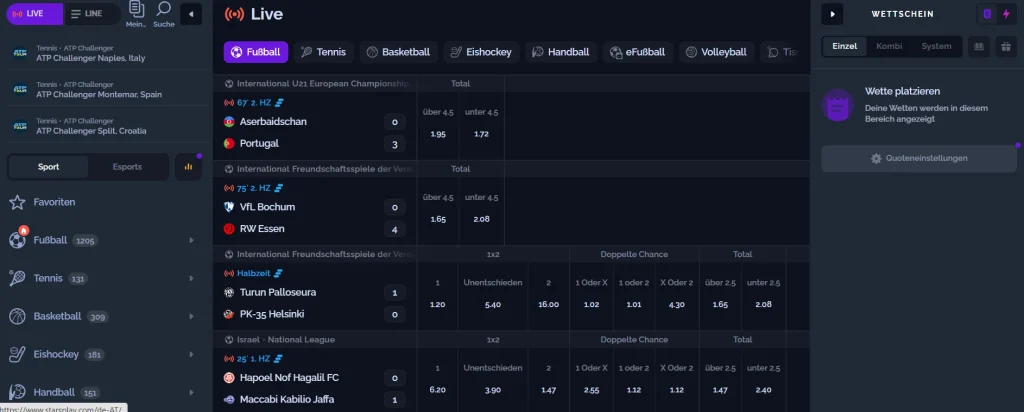
Task: Expand the Wettschein panel play arrow
Action: click(x=832, y=14)
